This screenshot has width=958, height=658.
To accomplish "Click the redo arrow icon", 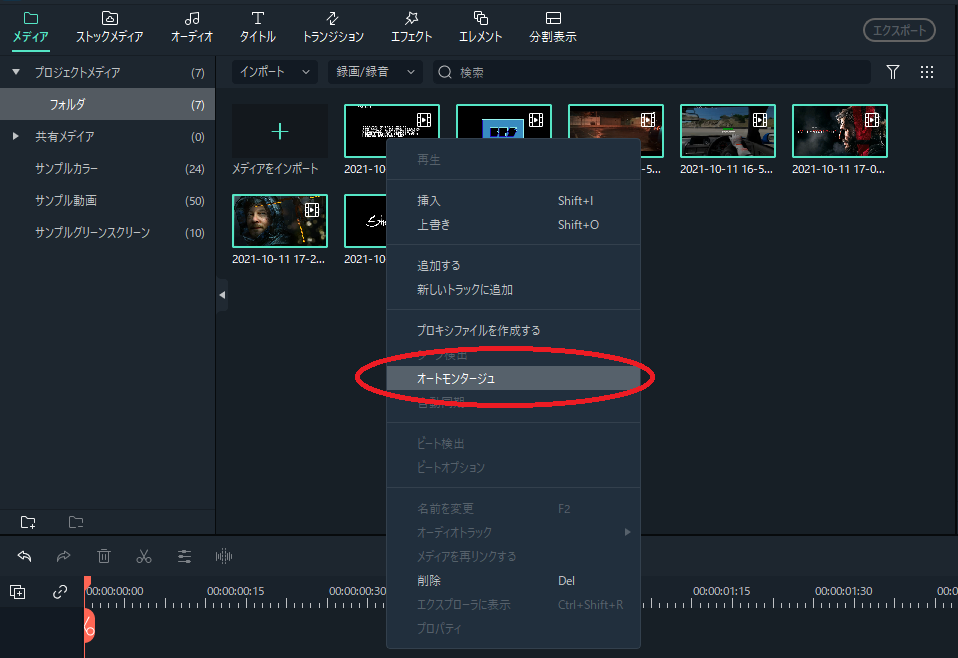I will 64,556.
